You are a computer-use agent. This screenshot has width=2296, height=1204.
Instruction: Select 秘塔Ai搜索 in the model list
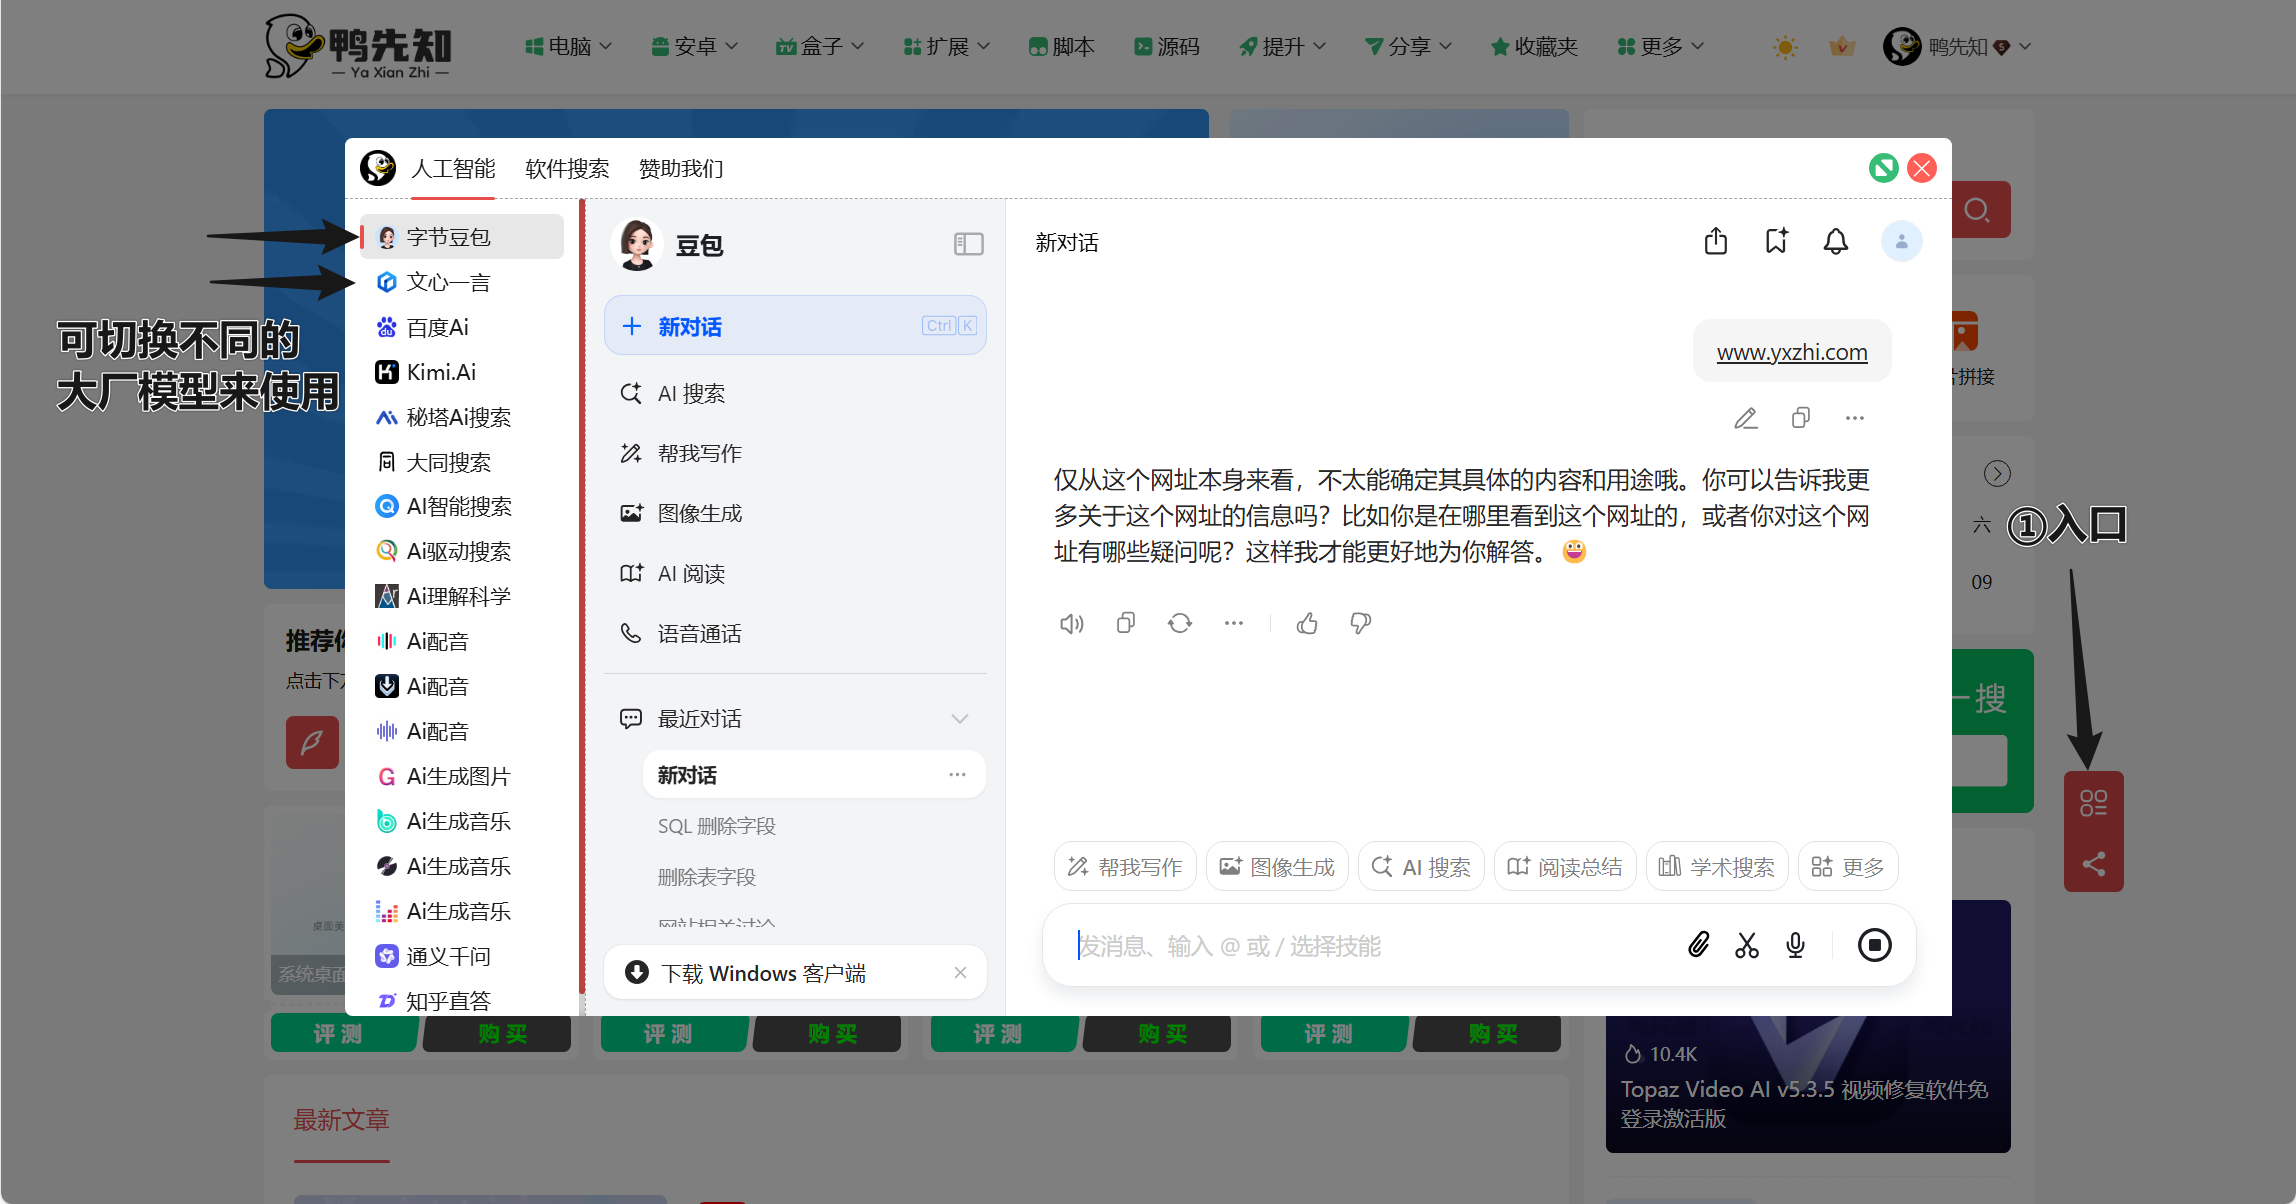click(x=462, y=417)
